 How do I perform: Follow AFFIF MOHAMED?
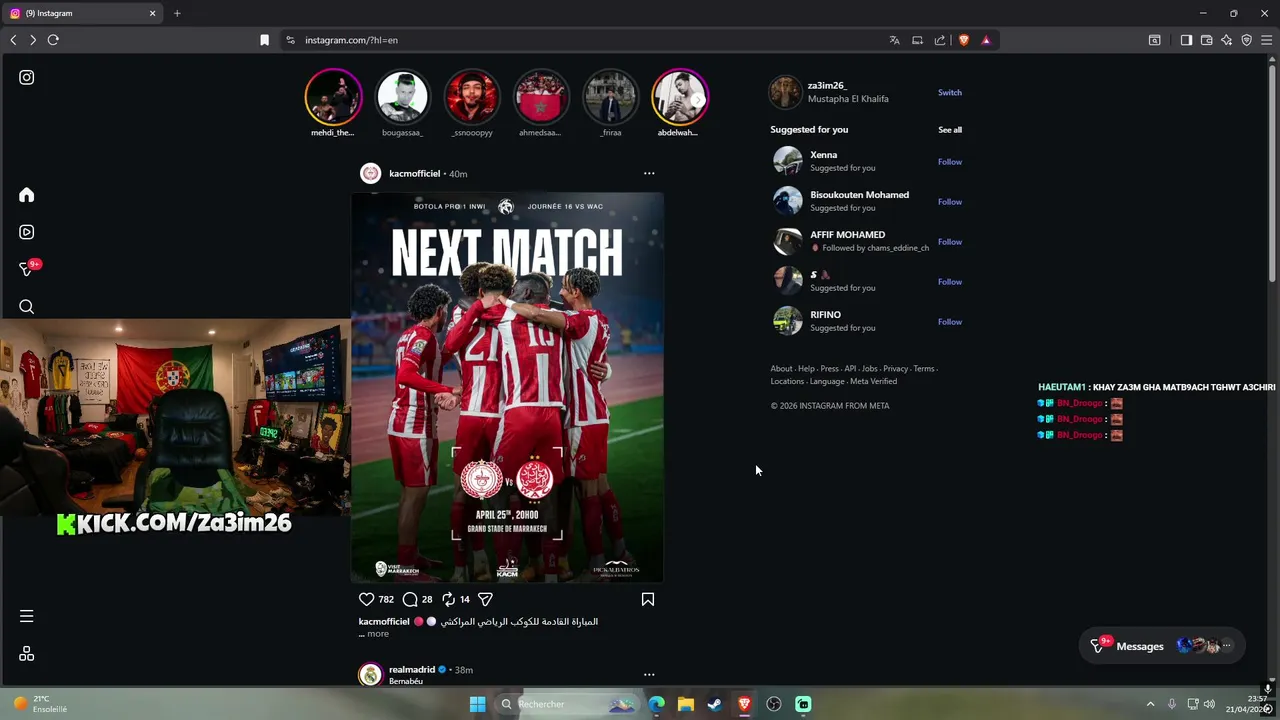pyautogui.click(x=950, y=241)
